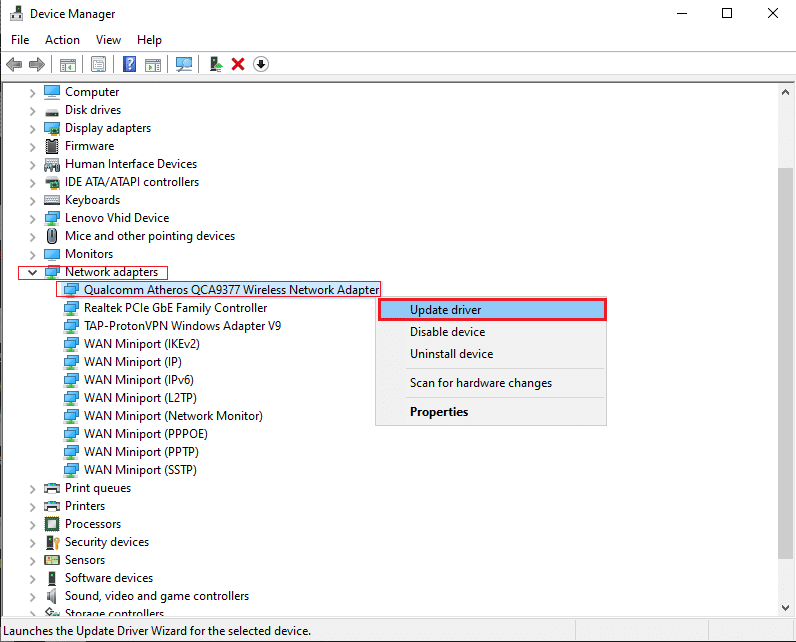
Task: Click the red X uninstall device icon
Action: (238, 64)
